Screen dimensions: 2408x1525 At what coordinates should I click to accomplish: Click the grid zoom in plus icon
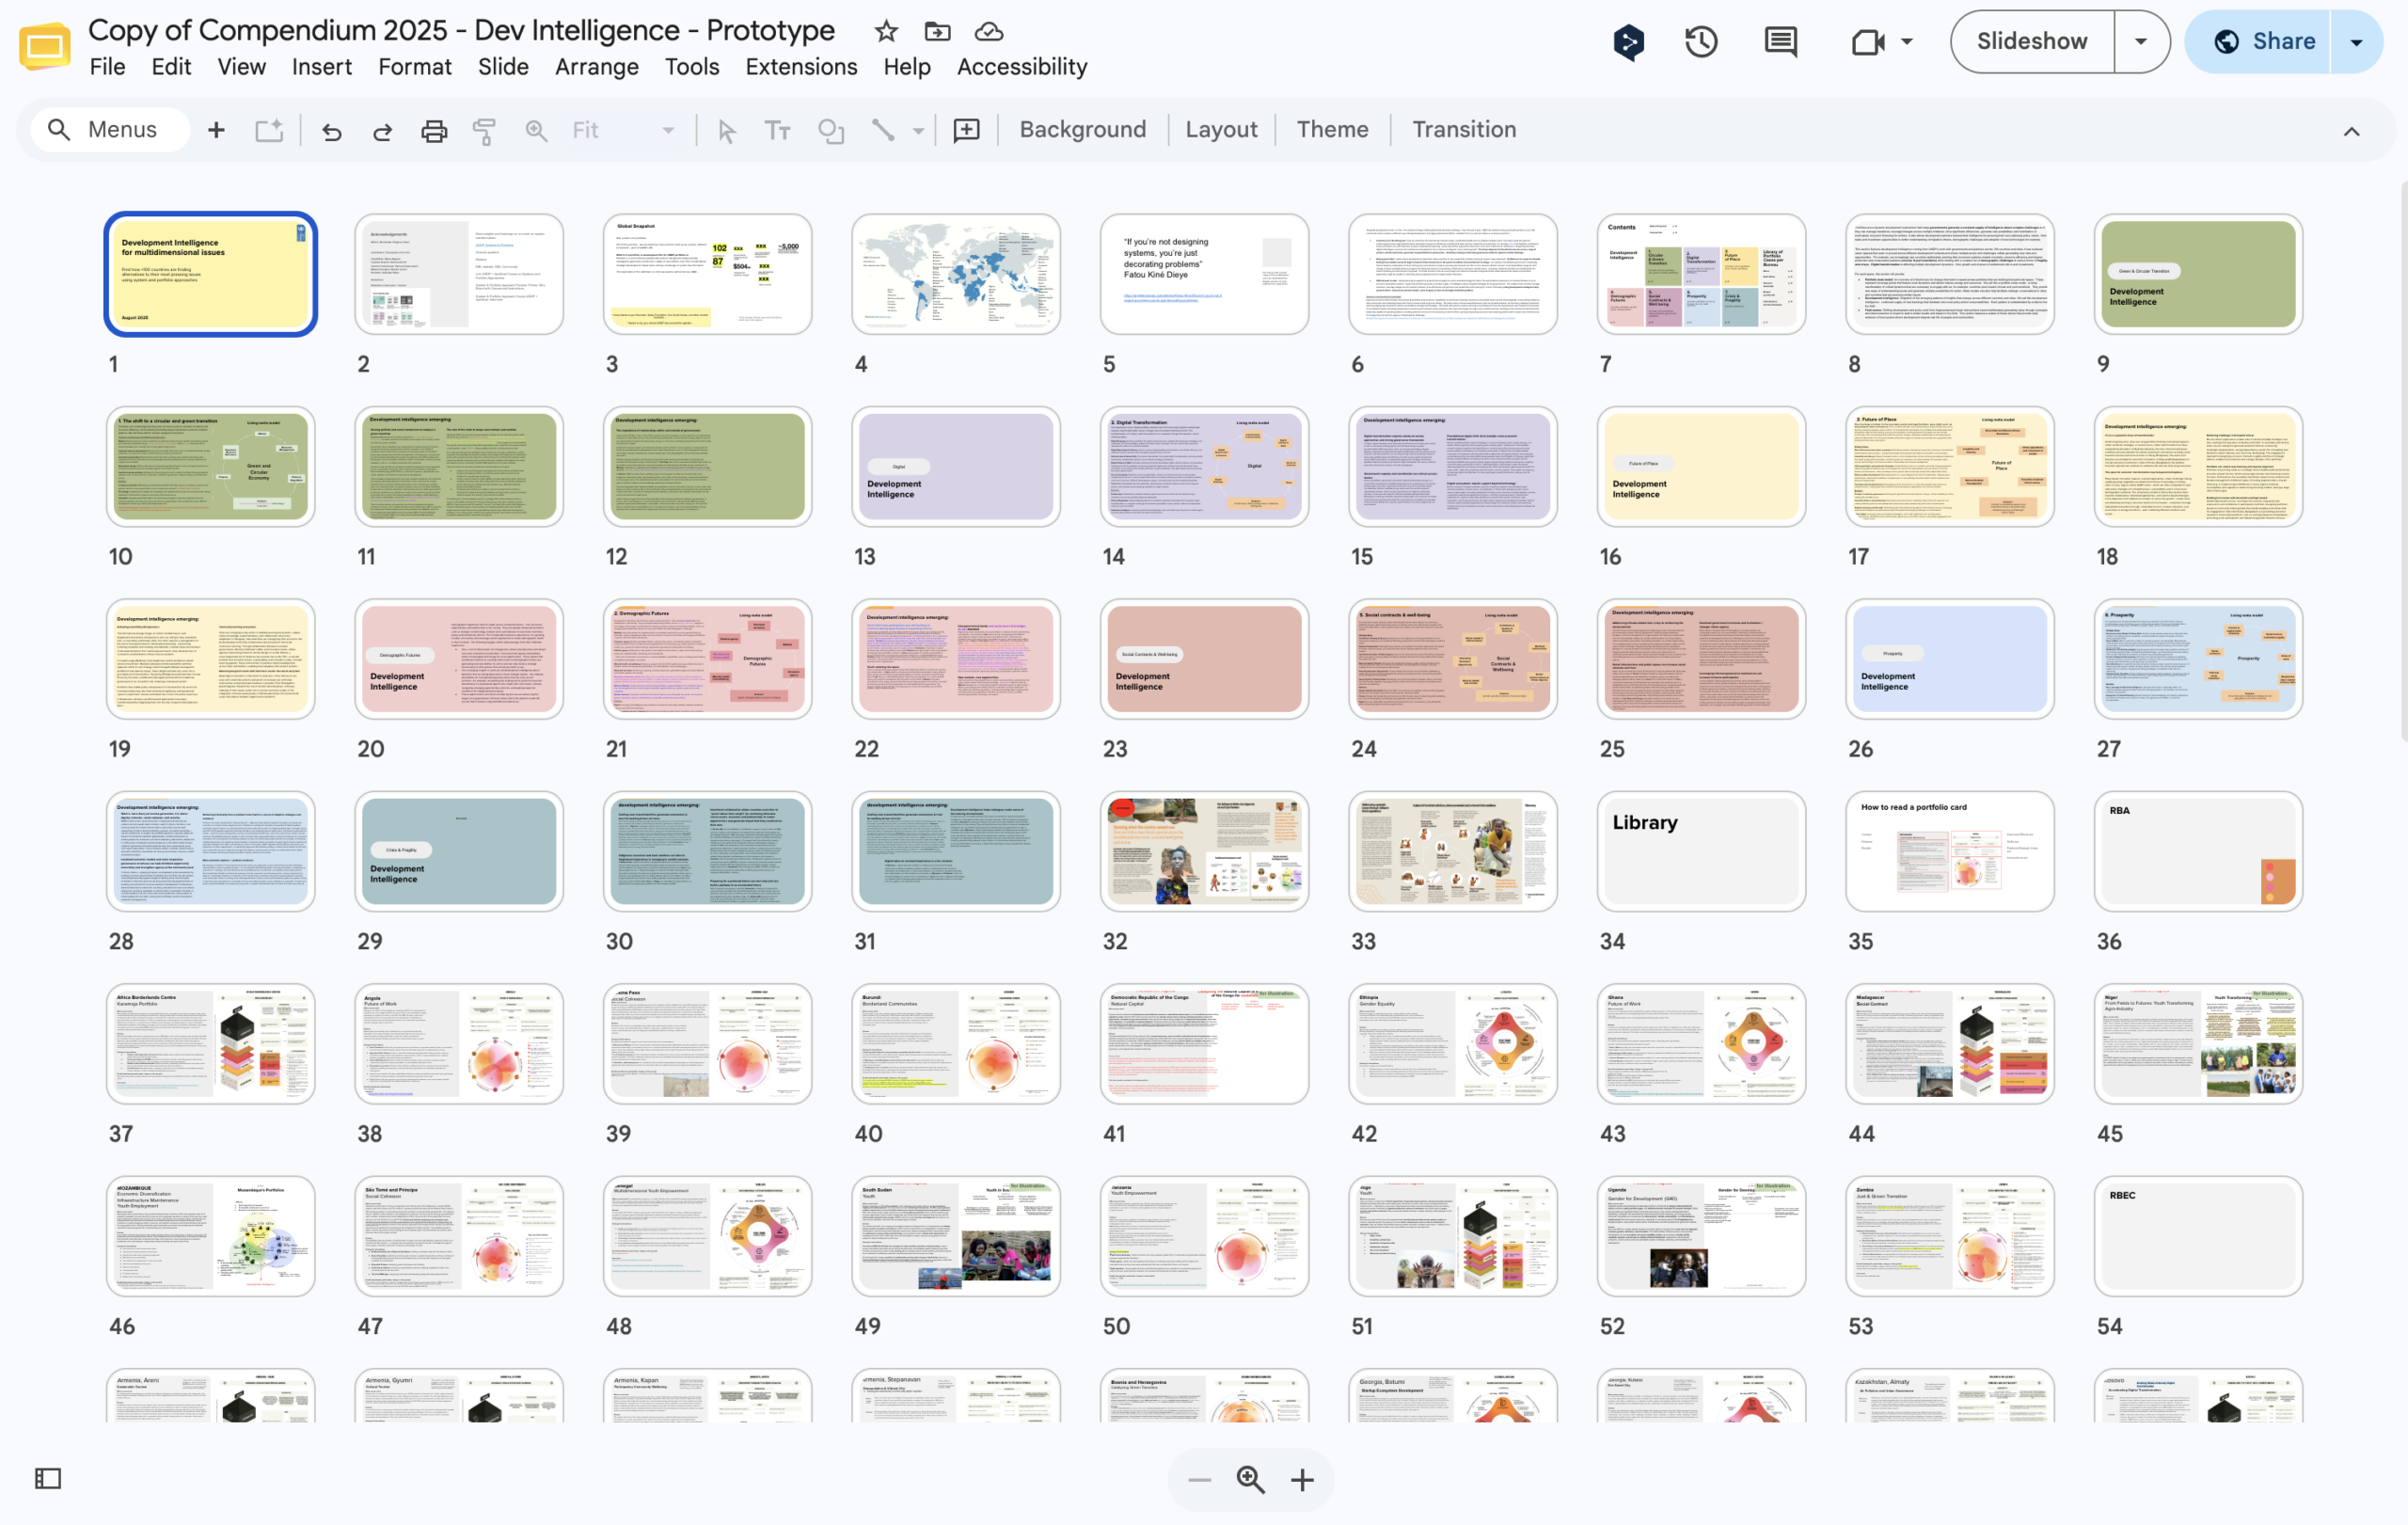(1302, 1480)
